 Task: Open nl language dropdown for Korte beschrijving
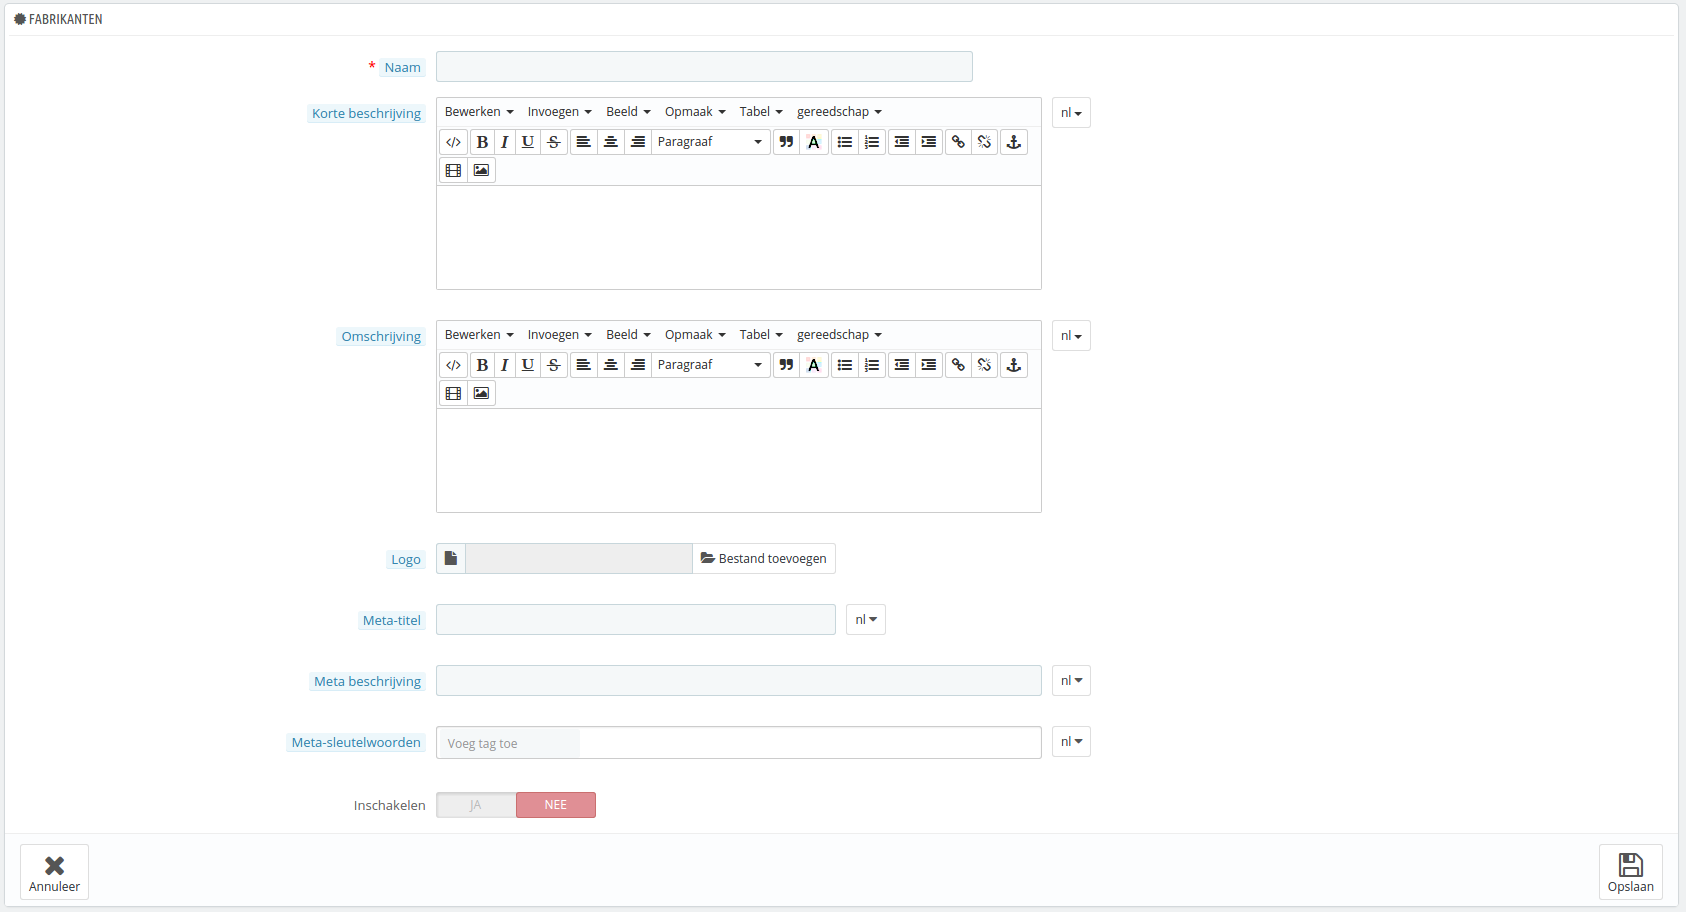pos(1071,113)
